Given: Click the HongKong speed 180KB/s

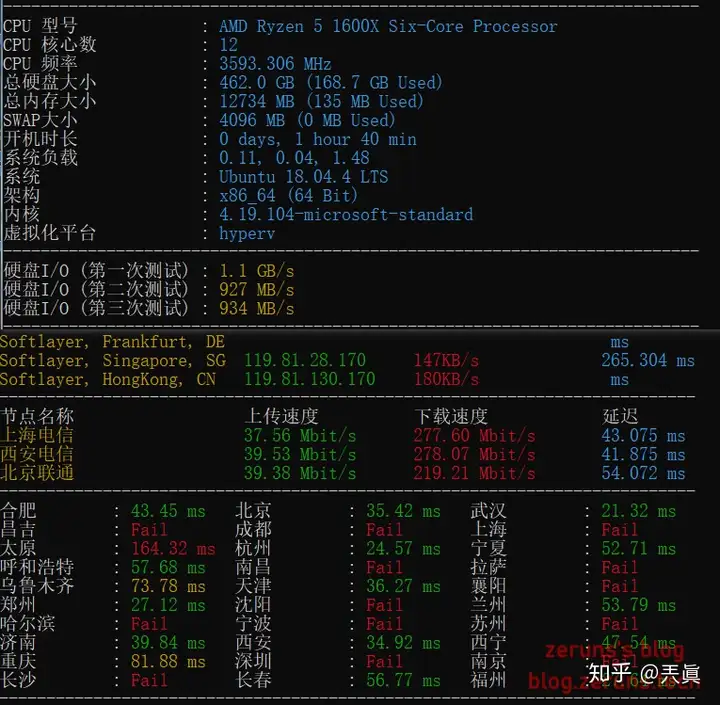Looking at the screenshot, I should click(446, 379).
